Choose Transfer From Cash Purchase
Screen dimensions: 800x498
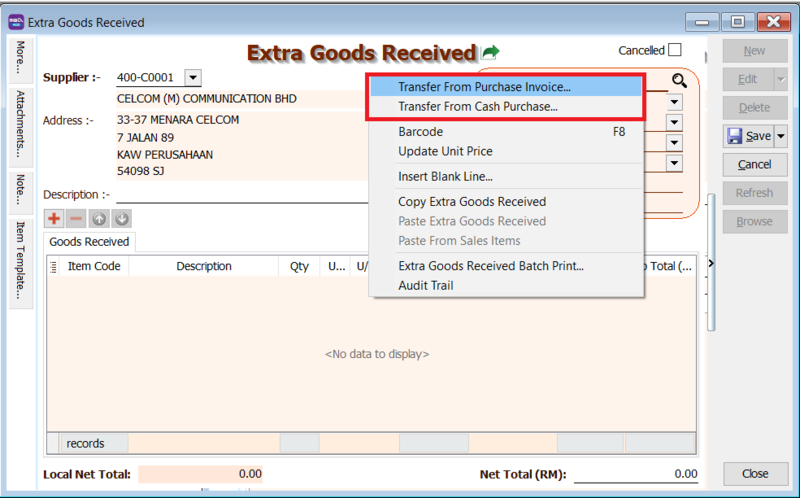[478, 107]
